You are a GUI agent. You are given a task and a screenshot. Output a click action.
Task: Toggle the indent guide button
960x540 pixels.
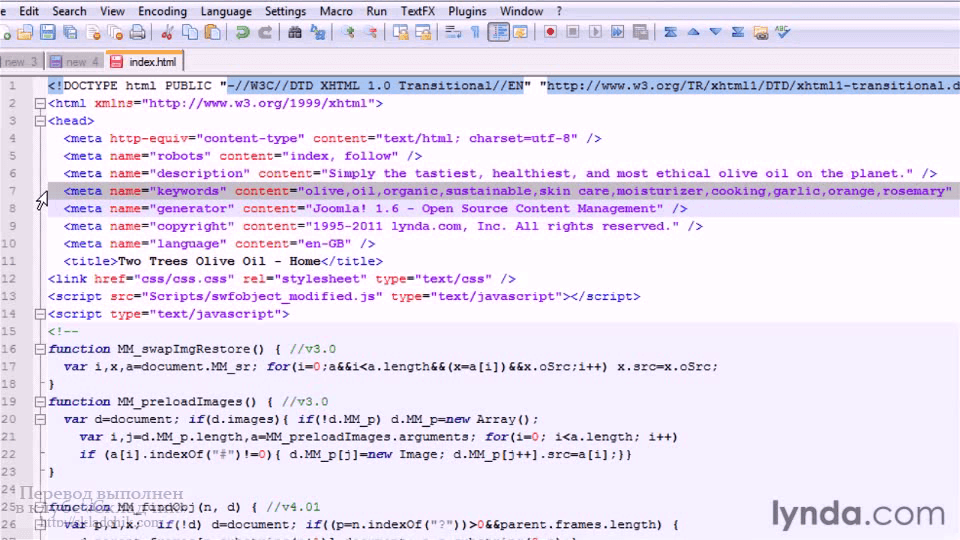point(498,32)
